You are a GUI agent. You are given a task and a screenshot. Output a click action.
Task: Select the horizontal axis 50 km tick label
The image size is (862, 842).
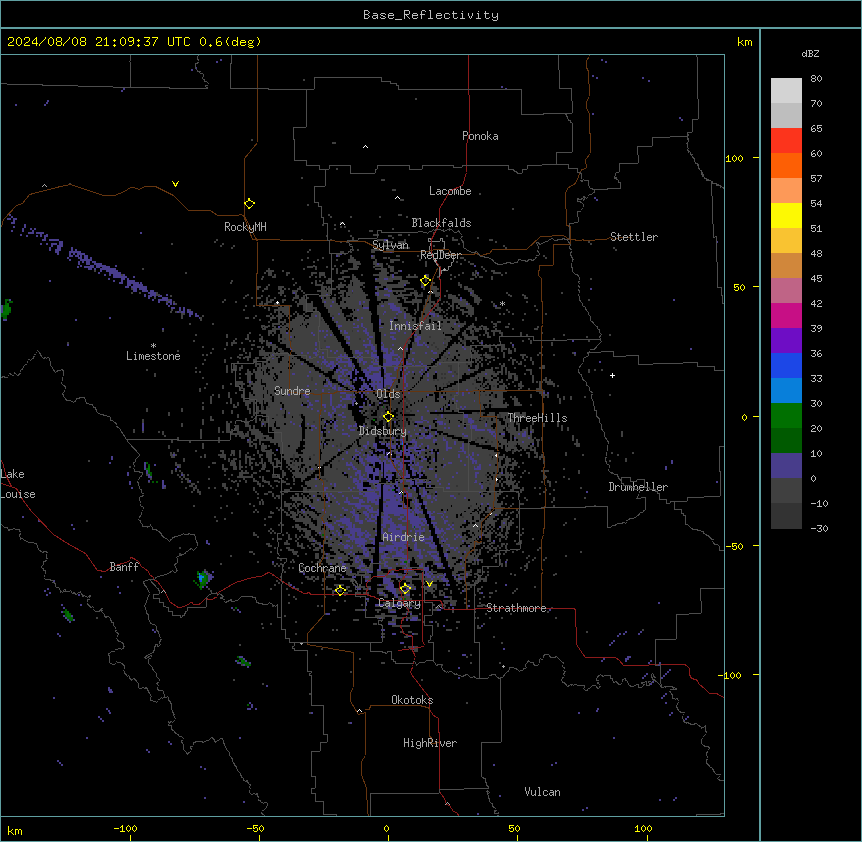pos(514,828)
